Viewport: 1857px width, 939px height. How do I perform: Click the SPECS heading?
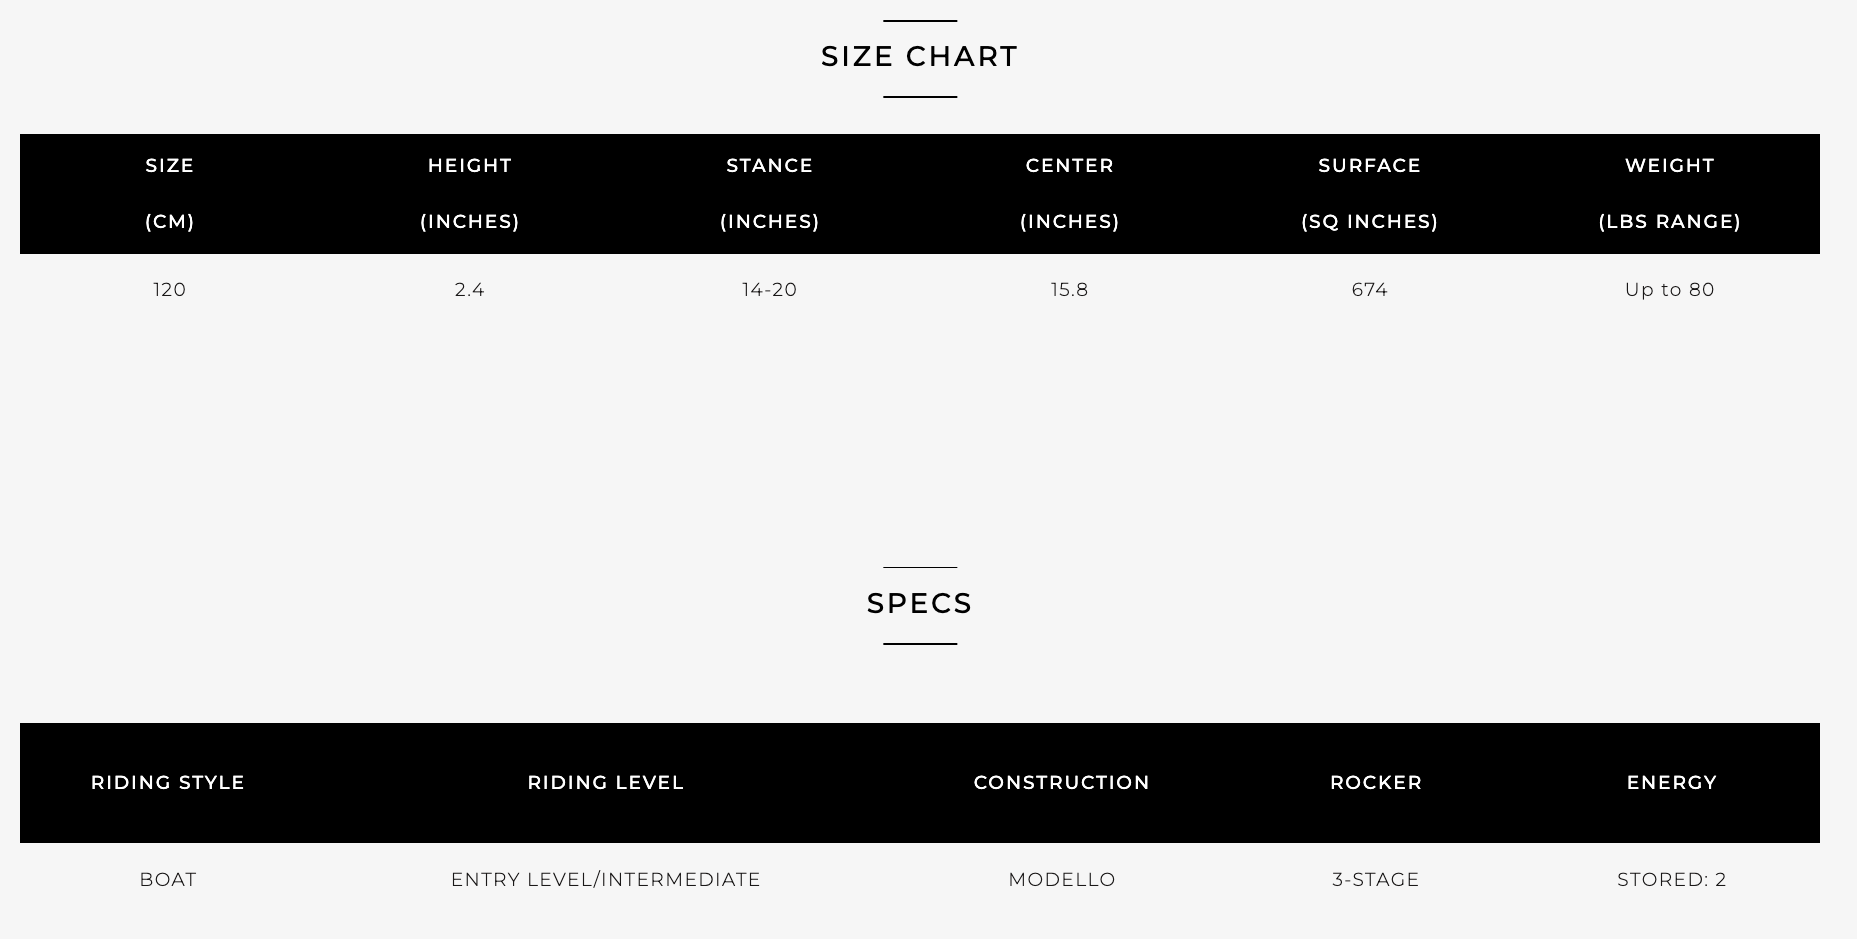pos(919,603)
